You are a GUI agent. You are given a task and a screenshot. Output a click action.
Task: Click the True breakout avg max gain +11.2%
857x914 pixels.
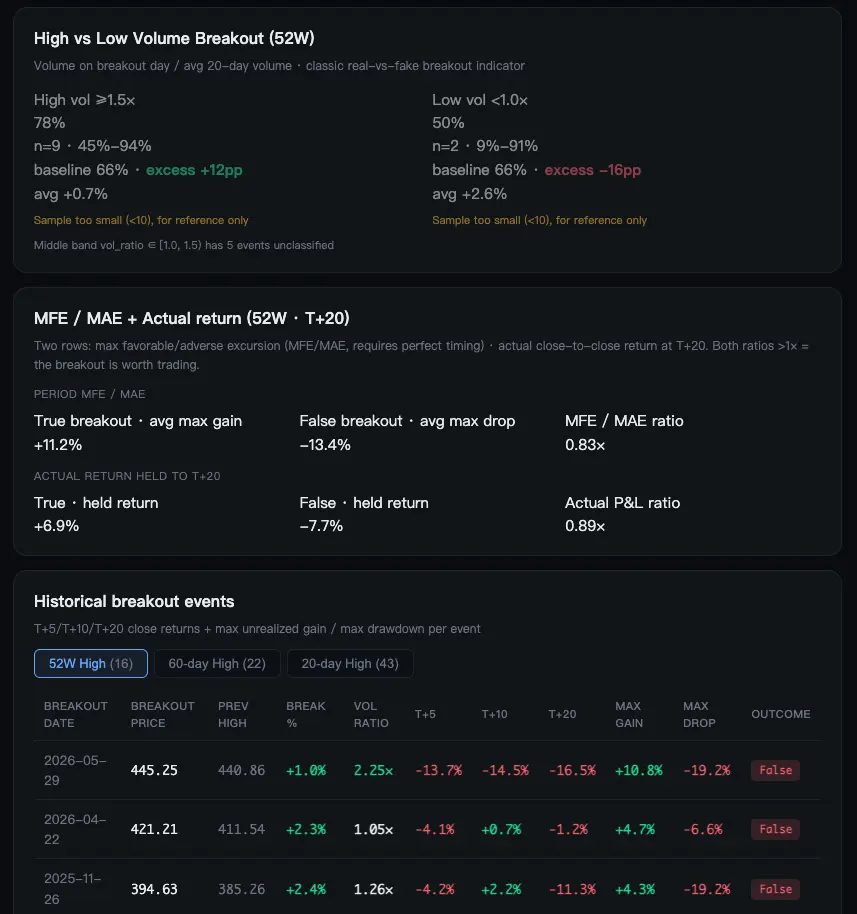(58, 445)
